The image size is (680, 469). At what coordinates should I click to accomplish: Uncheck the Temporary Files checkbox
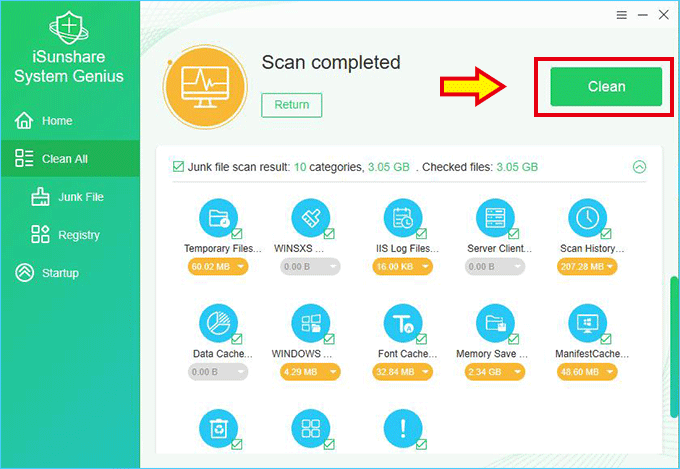click(237, 234)
